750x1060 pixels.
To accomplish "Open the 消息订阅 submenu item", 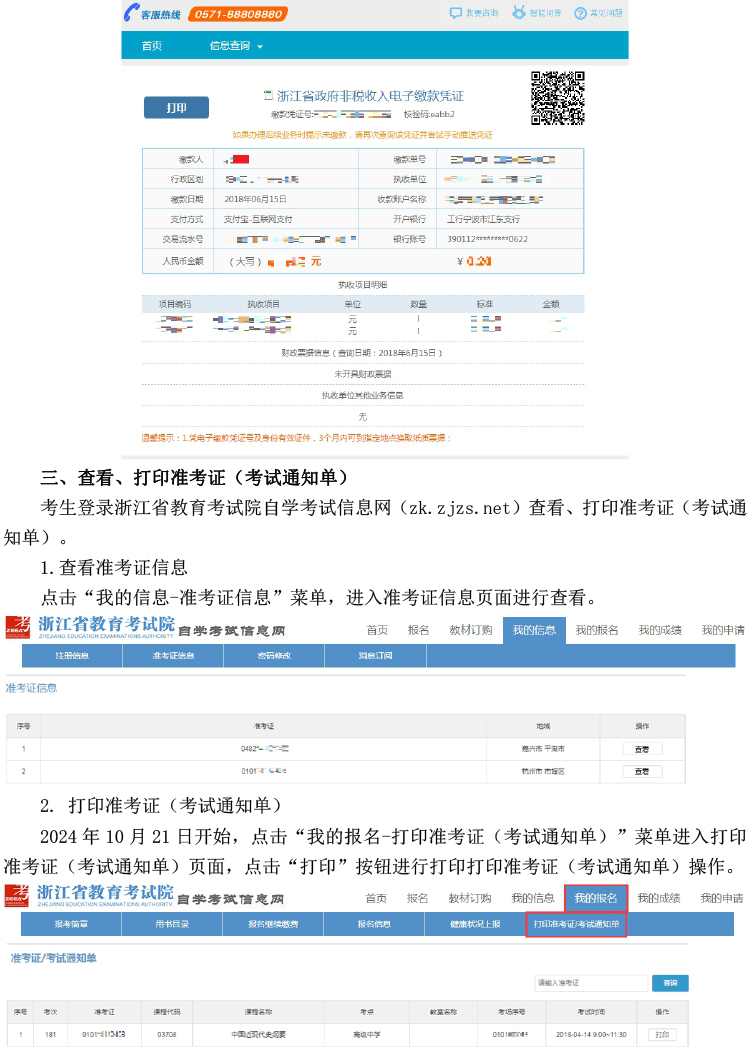I will click(x=375, y=656).
